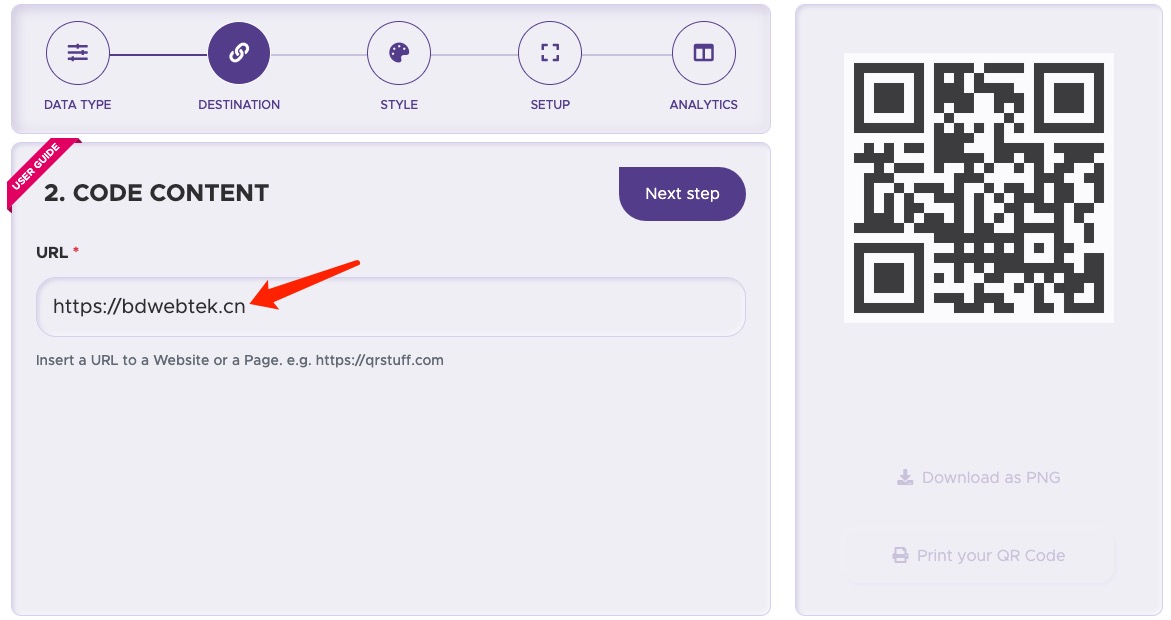The width and height of the screenshot is (1171, 620).
Task: Click the Download as PNG link
Action: point(979,477)
